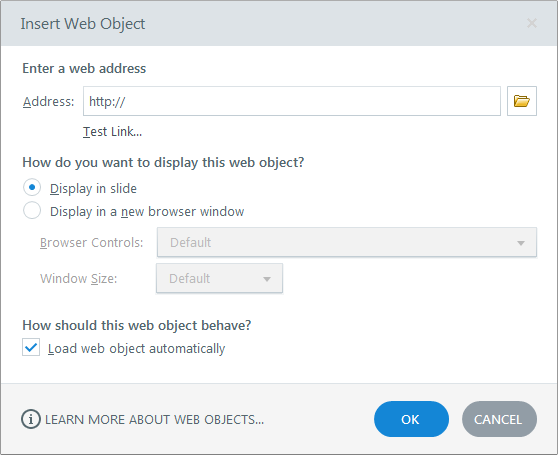Click the Window Size dropdown arrow
558x455 pixels.
(267, 279)
